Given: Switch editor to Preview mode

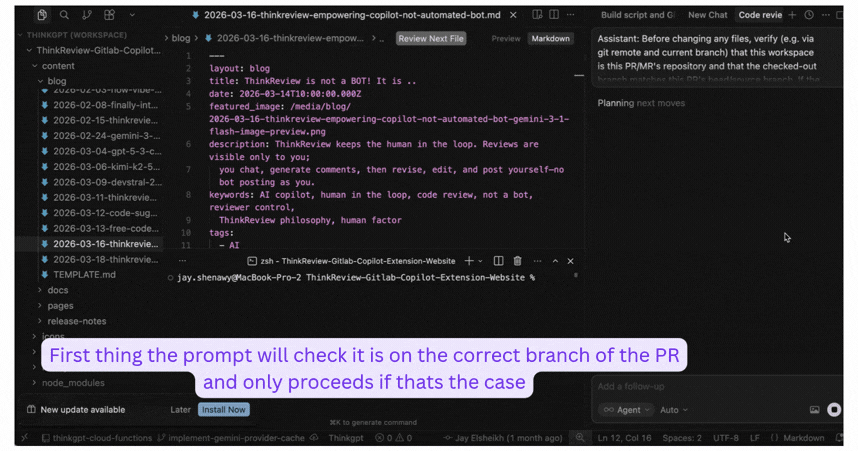Looking at the screenshot, I should tap(506, 38).
